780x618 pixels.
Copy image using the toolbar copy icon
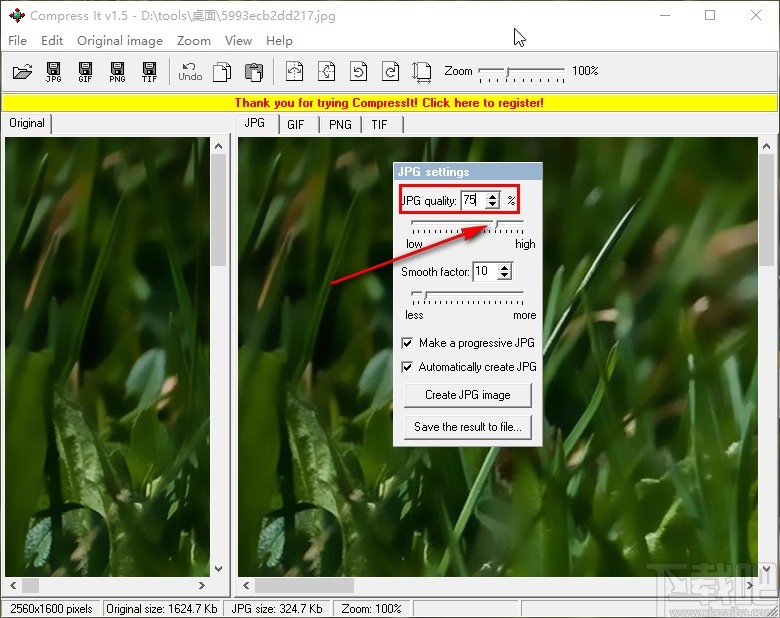point(222,72)
